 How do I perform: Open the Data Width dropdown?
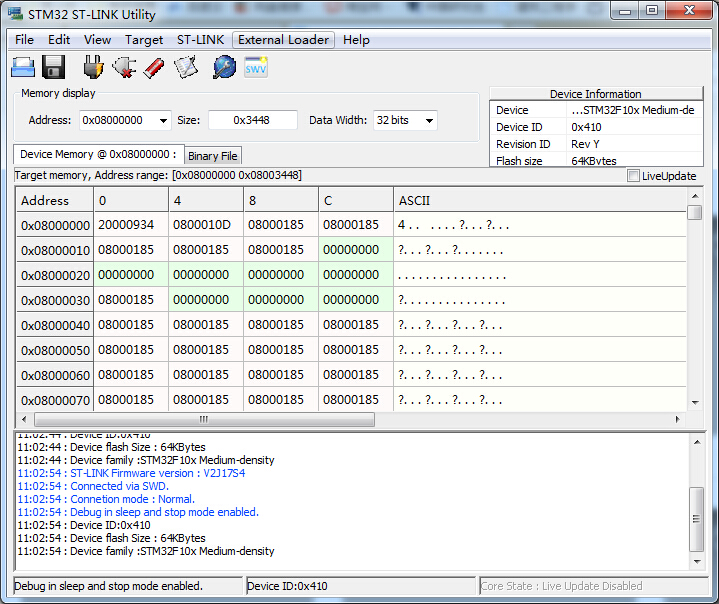pyautogui.click(x=429, y=121)
